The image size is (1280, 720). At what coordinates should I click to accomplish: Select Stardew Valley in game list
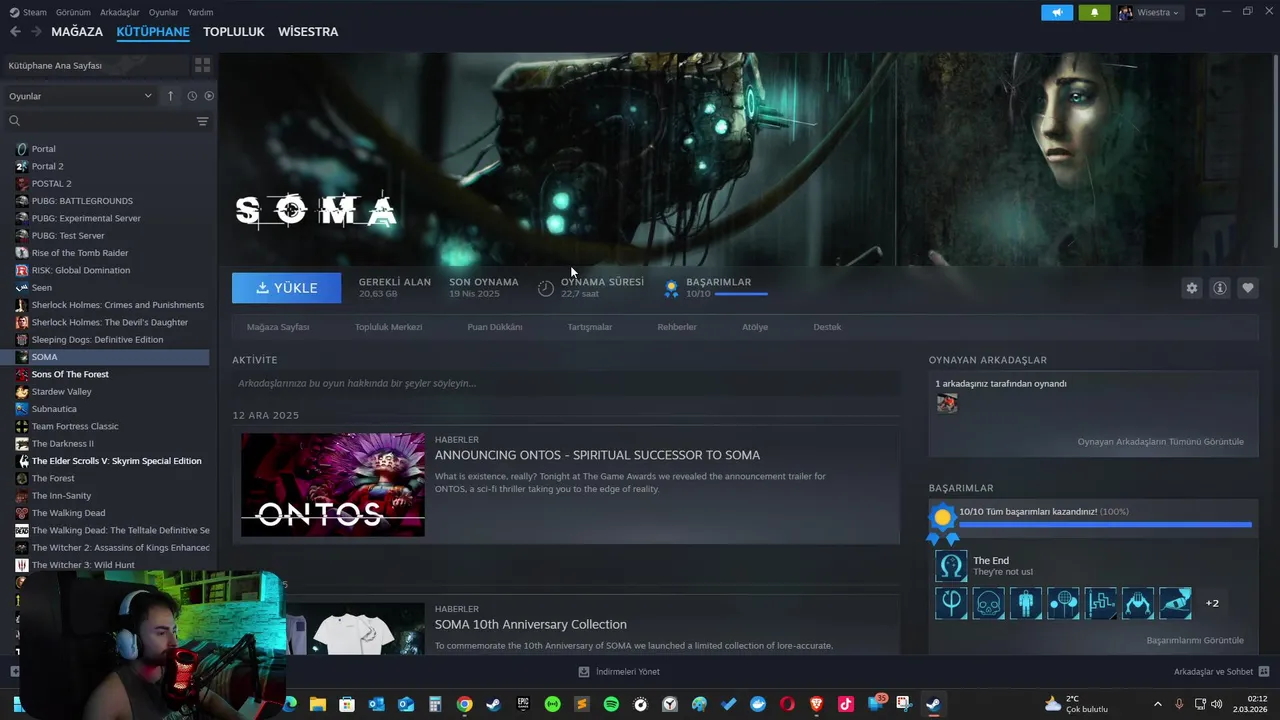61,392
